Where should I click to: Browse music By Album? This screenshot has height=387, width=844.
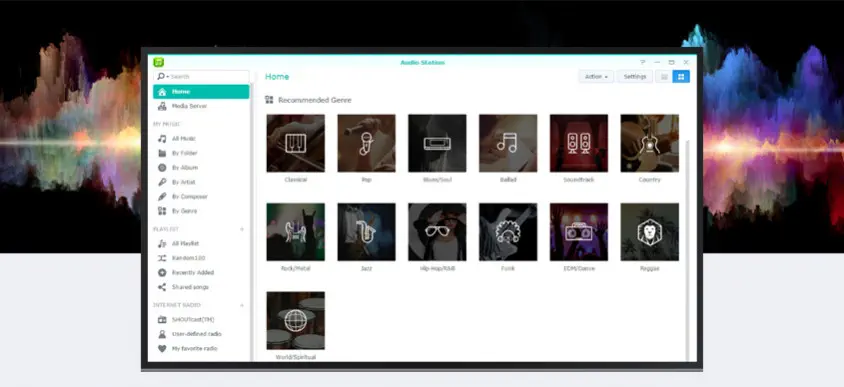tap(201, 167)
